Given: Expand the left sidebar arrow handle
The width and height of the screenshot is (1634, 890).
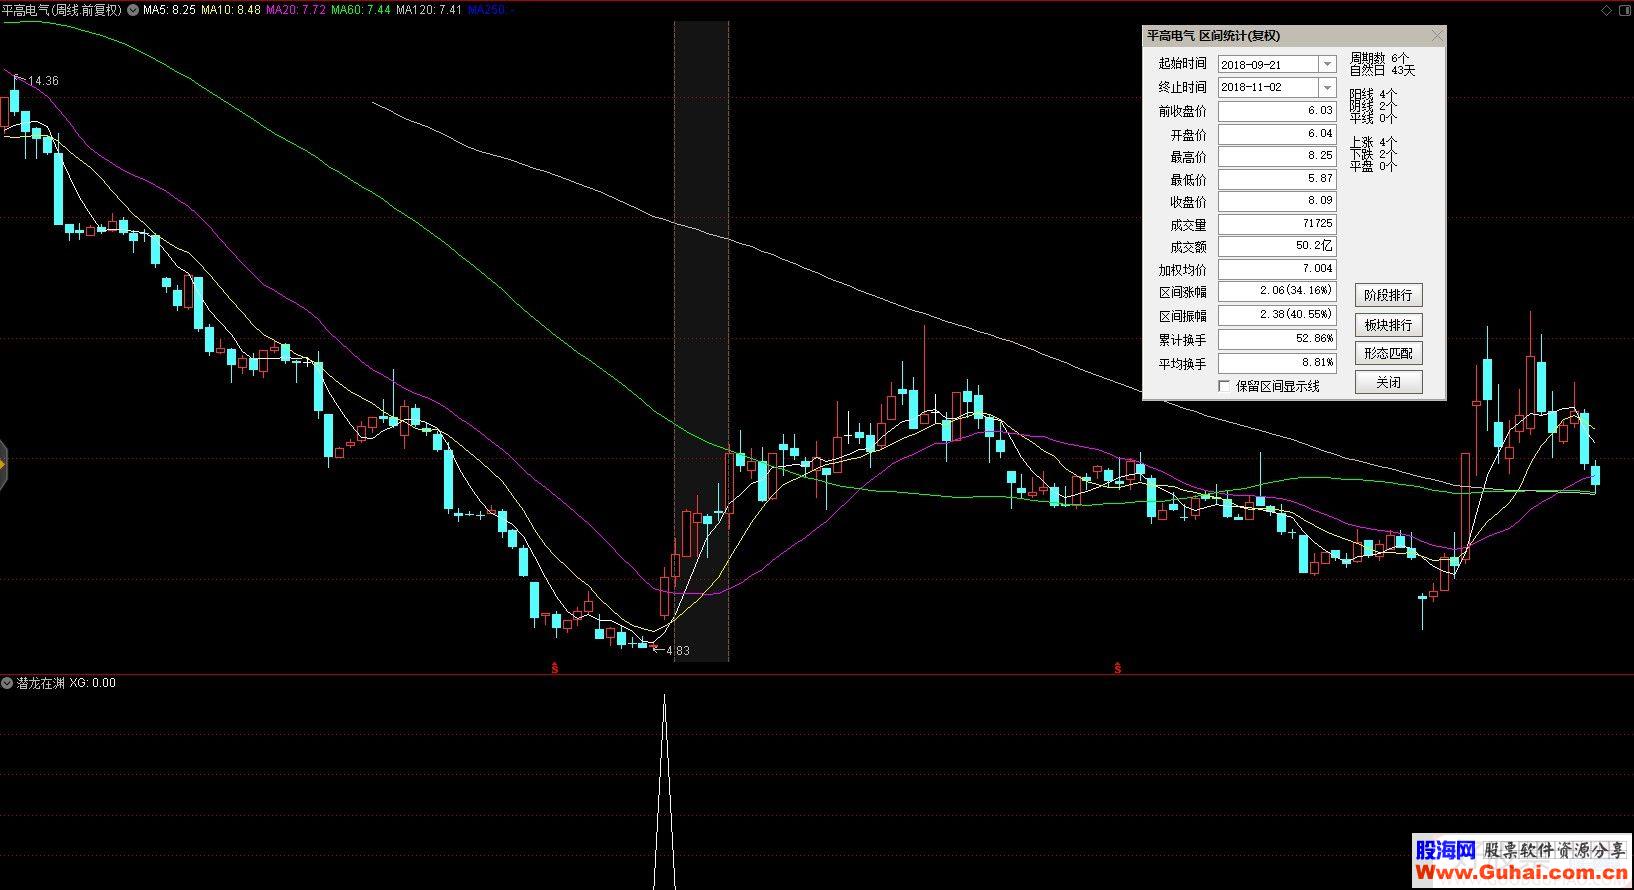Looking at the screenshot, I should tap(4, 464).
